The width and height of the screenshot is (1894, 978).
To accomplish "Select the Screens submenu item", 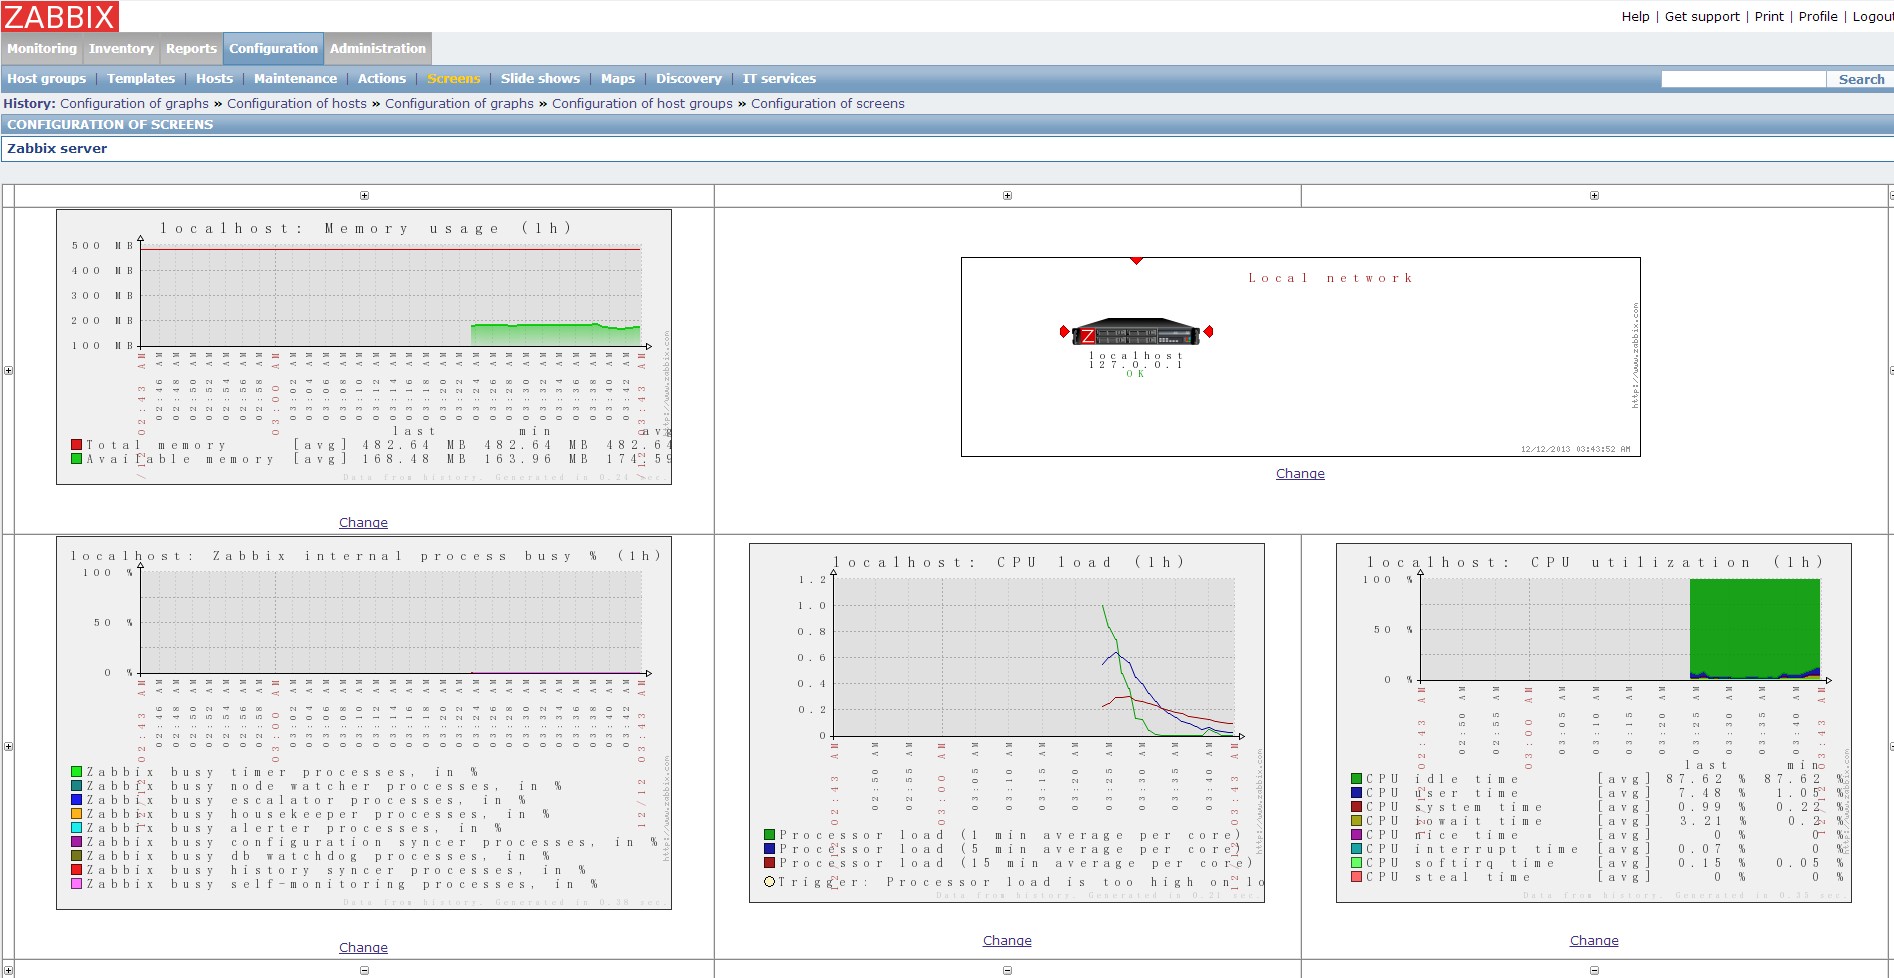I will [453, 79].
